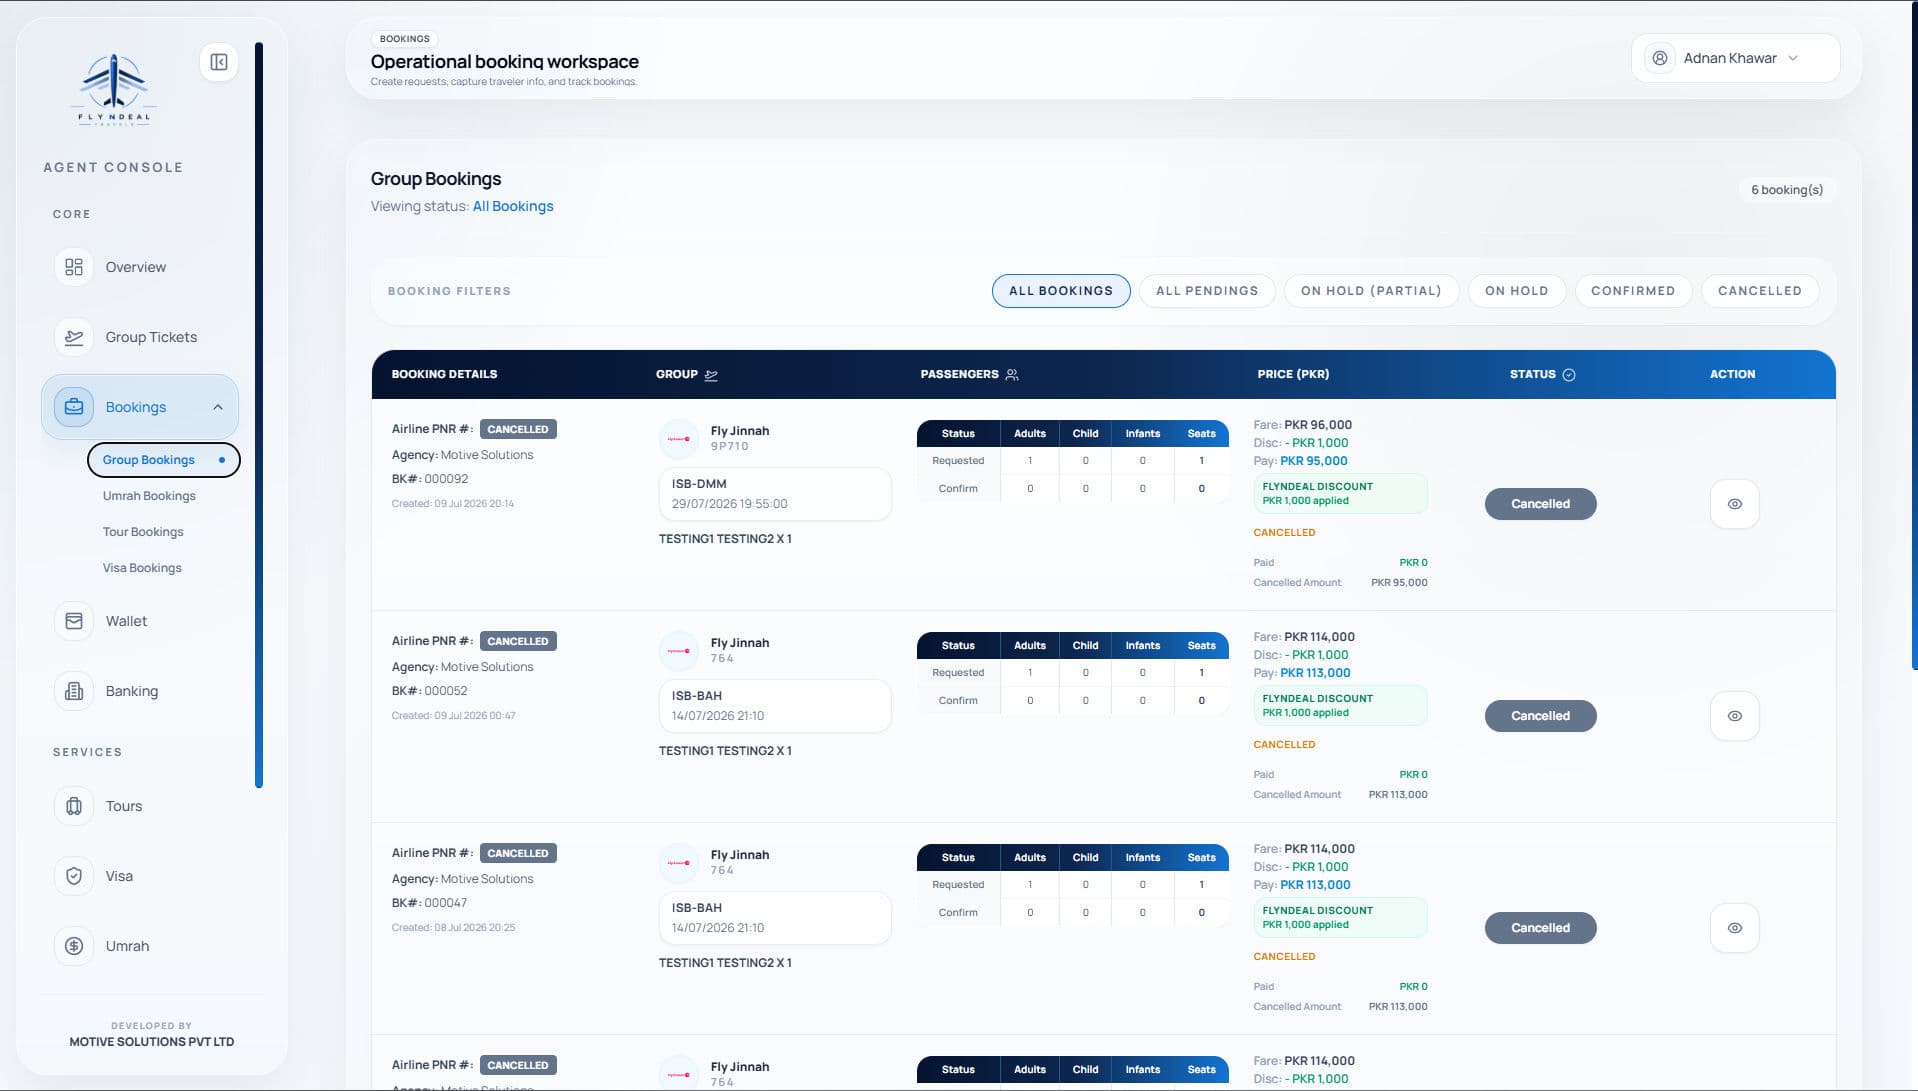Go to Visa Bookings
This screenshot has height=1091, width=1918.
(142, 568)
